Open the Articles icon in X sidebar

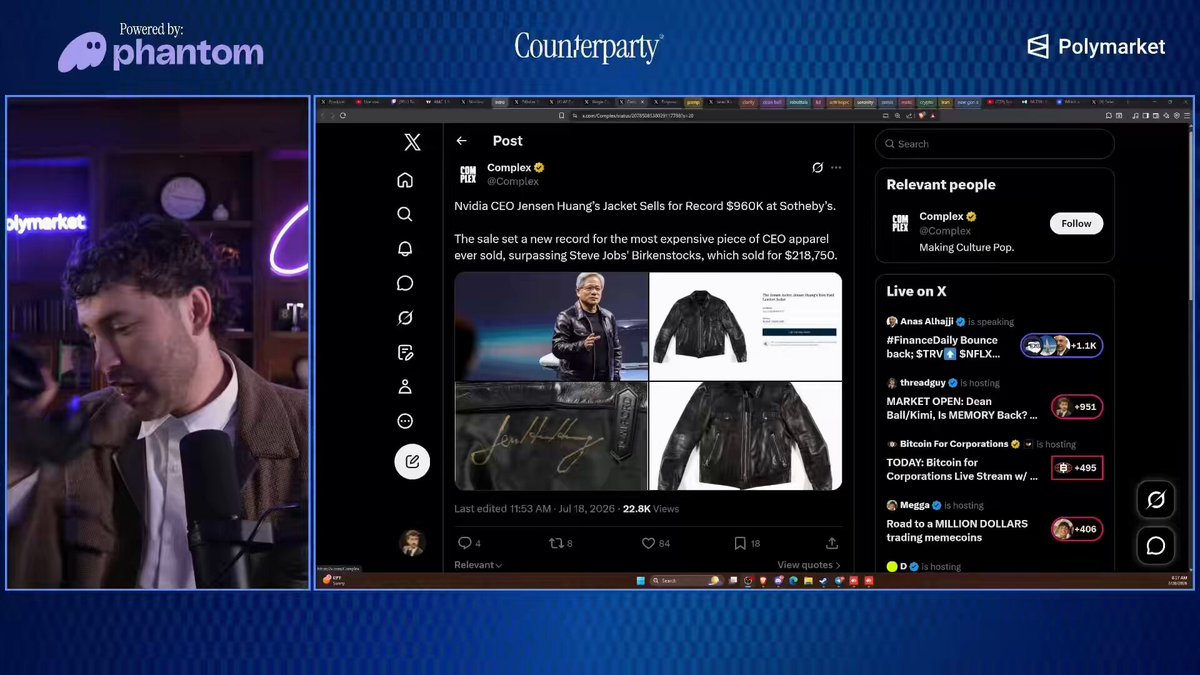pos(405,352)
